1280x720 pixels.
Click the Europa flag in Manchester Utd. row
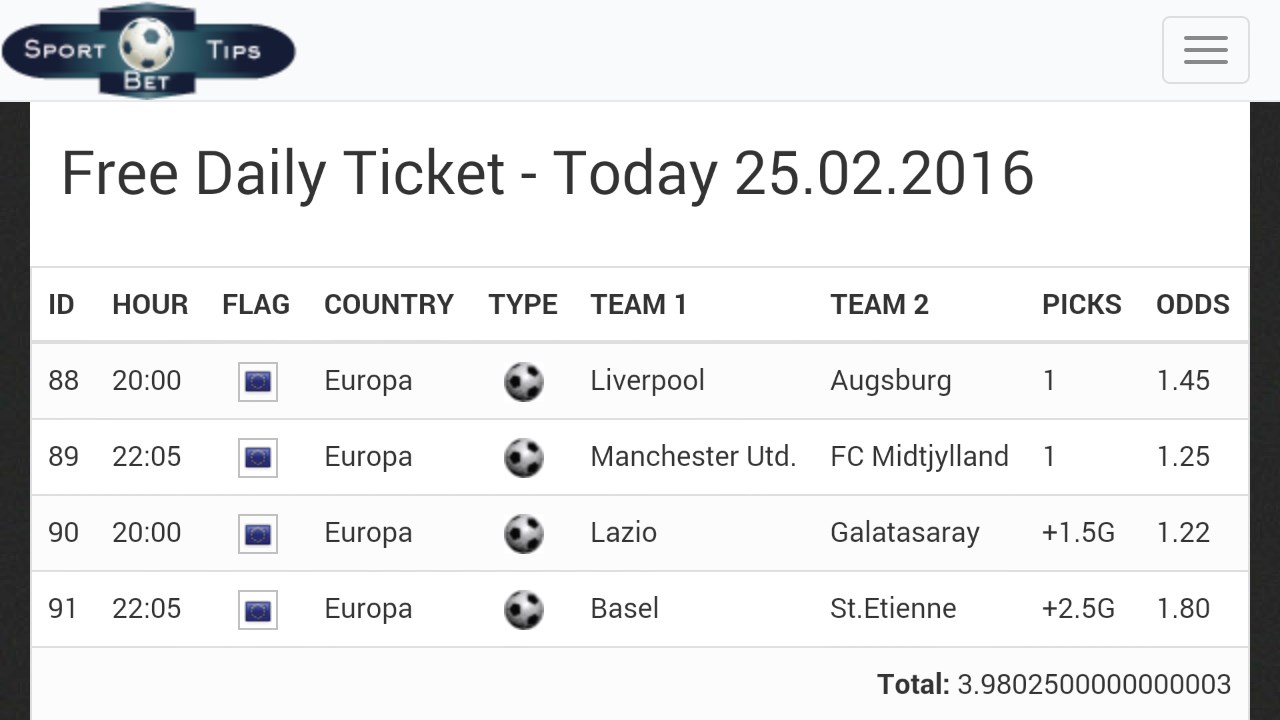click(x=258, y=457)
